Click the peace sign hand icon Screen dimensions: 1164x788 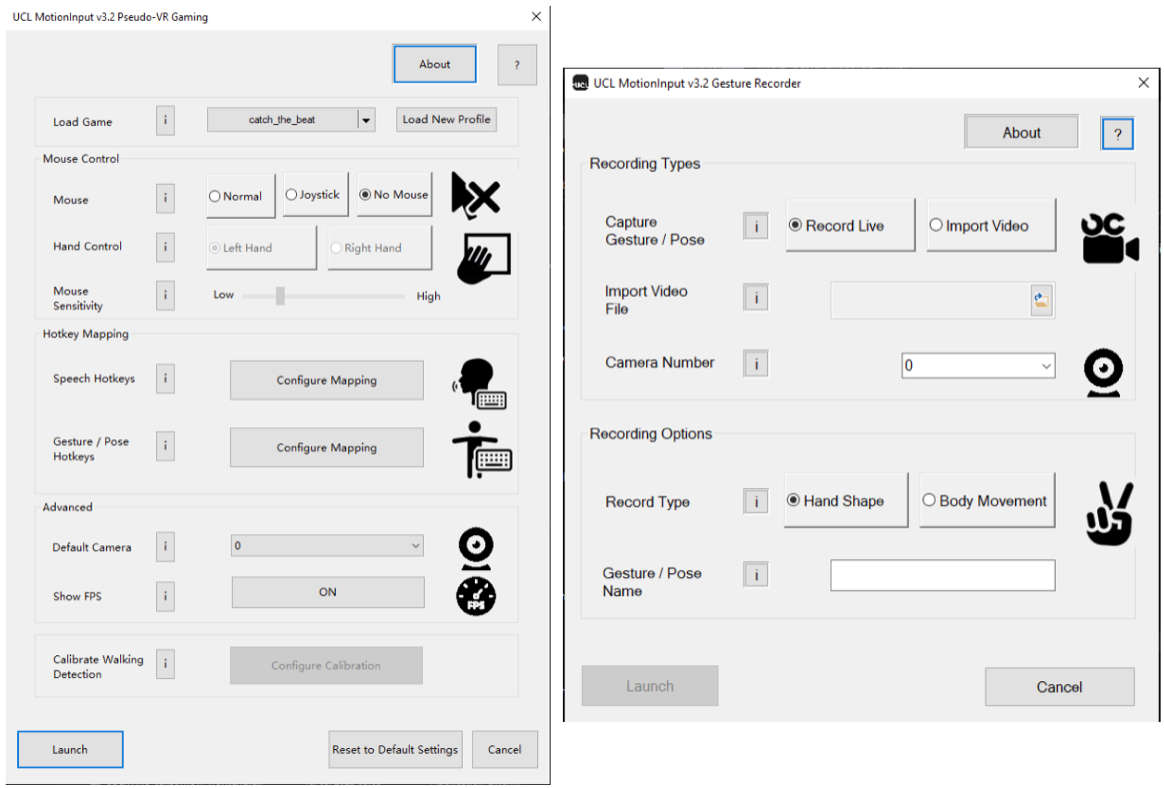[x=1108, y=514]
